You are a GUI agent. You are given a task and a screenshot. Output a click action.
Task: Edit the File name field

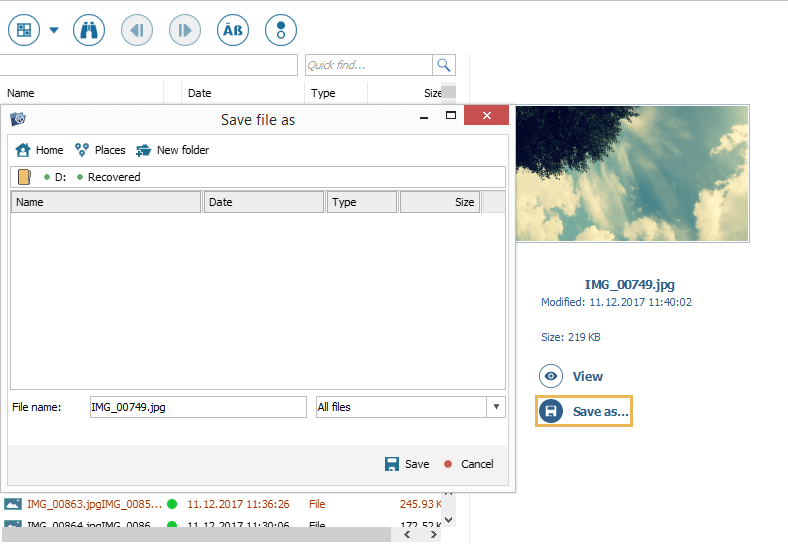coord(198,407)
